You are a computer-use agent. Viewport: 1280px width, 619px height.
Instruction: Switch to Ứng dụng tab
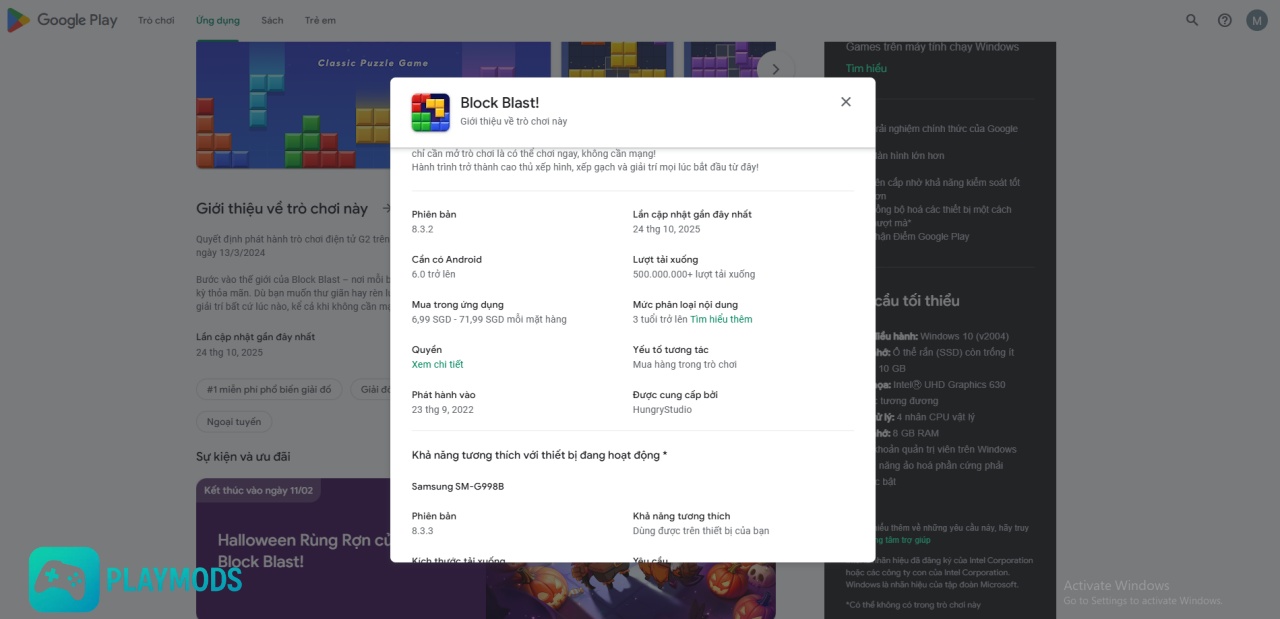(218, 20)
